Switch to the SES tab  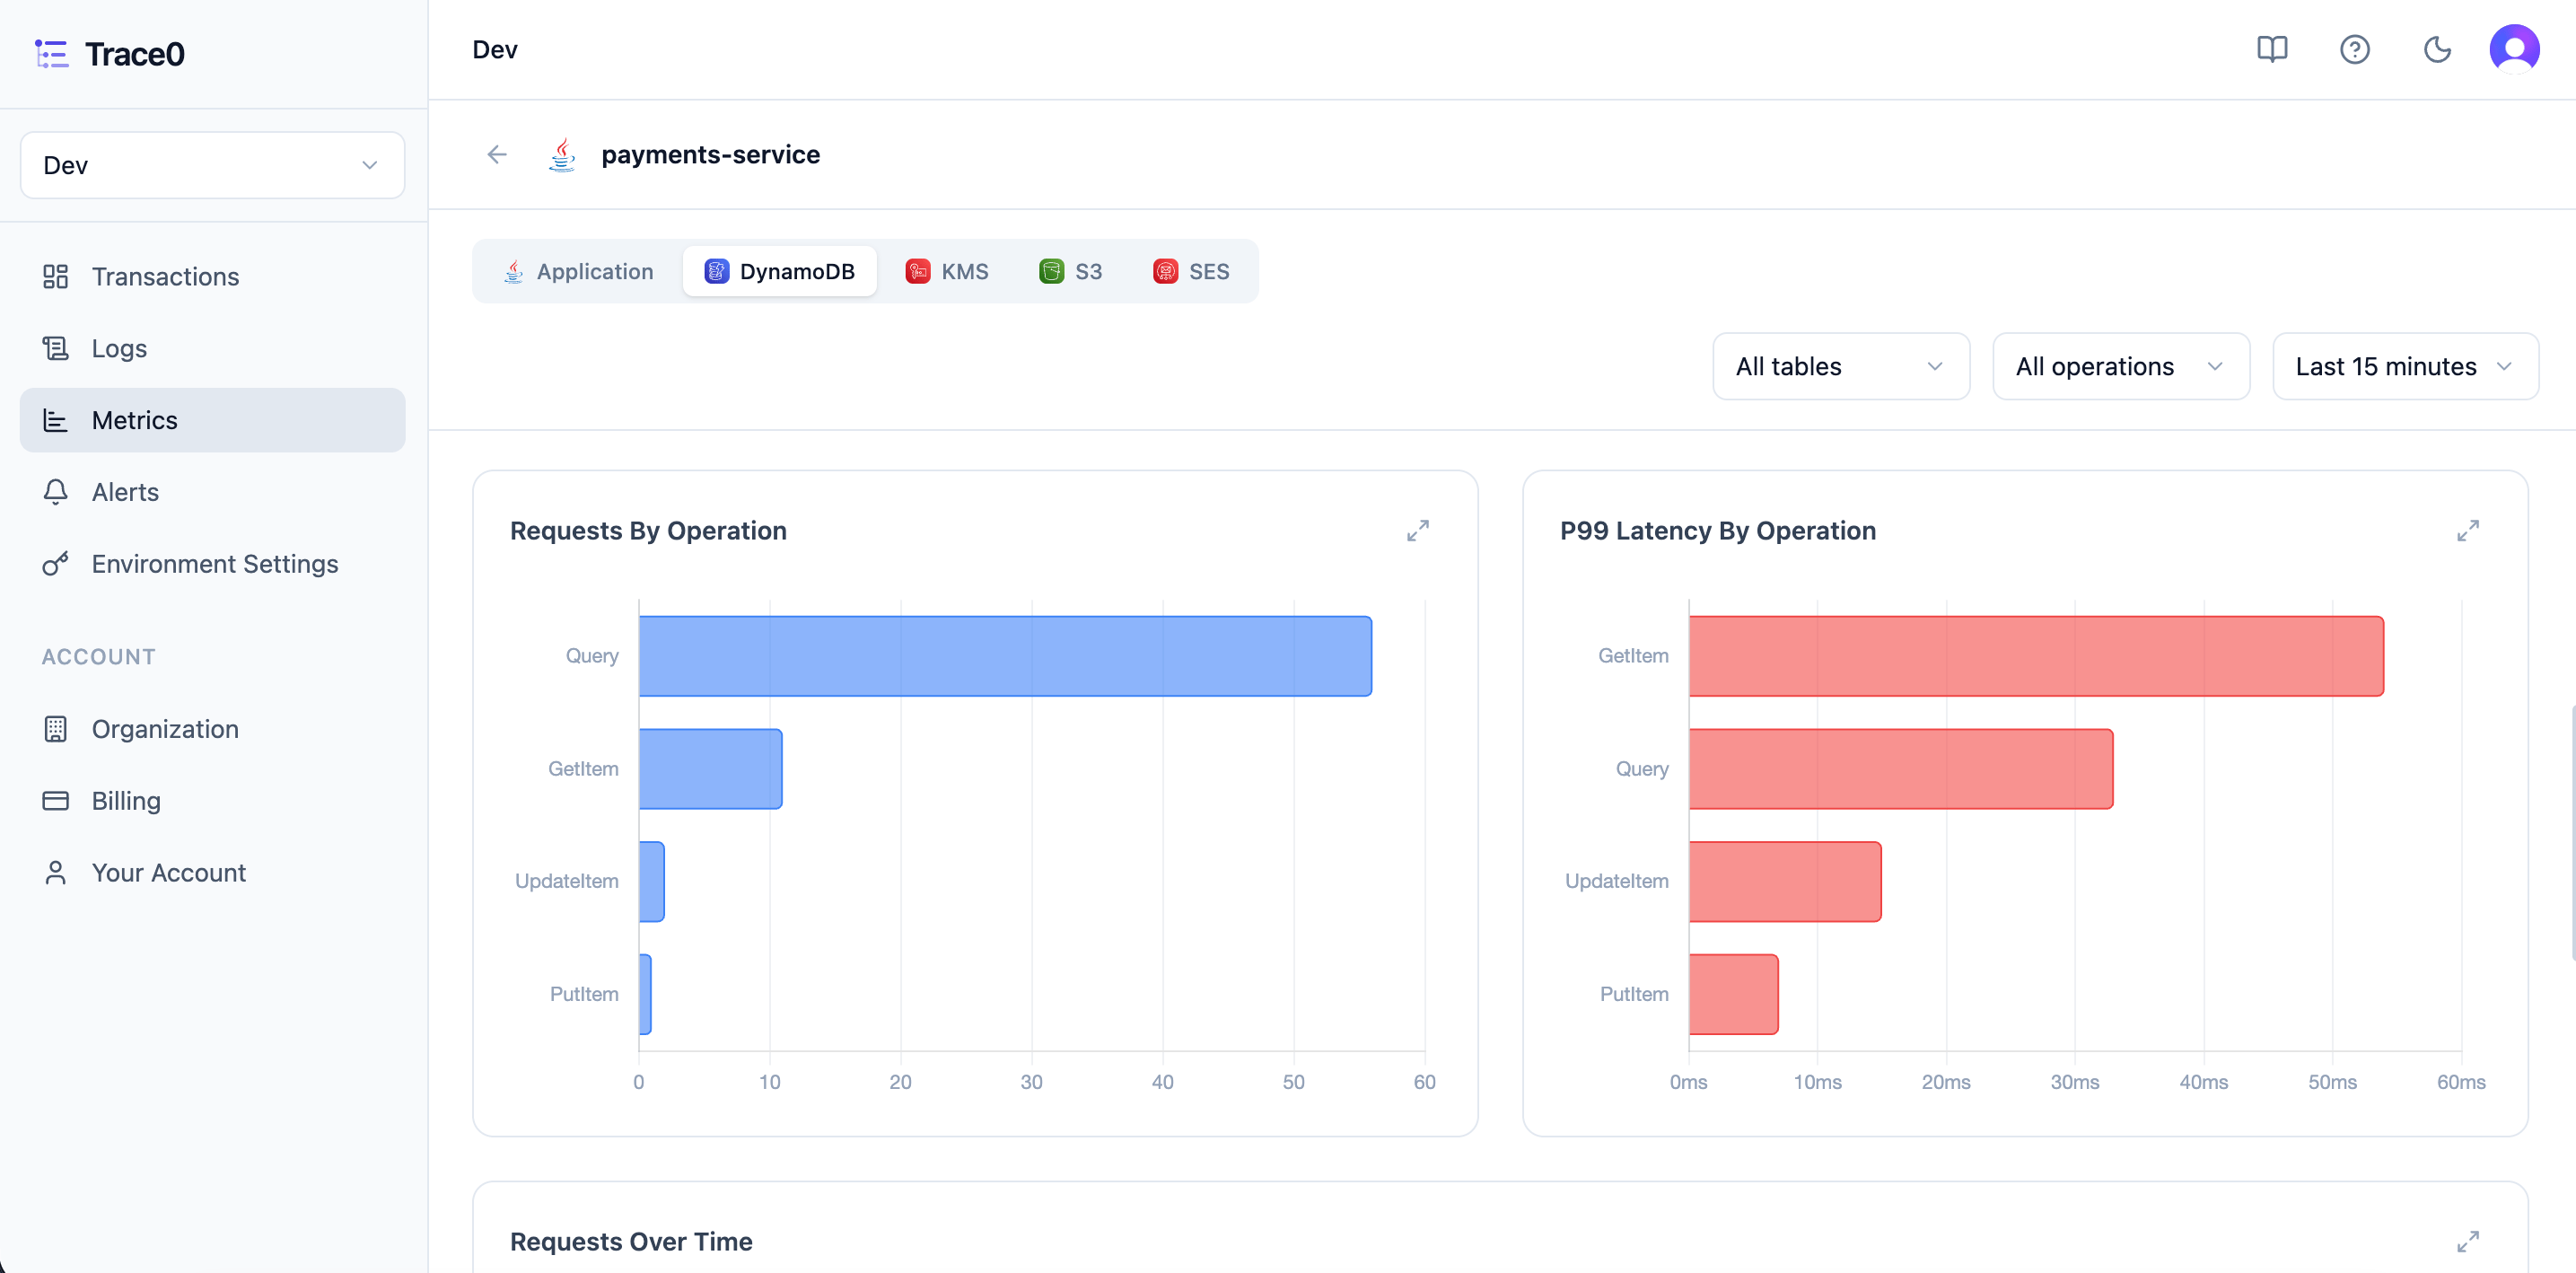pos(1190,271)
